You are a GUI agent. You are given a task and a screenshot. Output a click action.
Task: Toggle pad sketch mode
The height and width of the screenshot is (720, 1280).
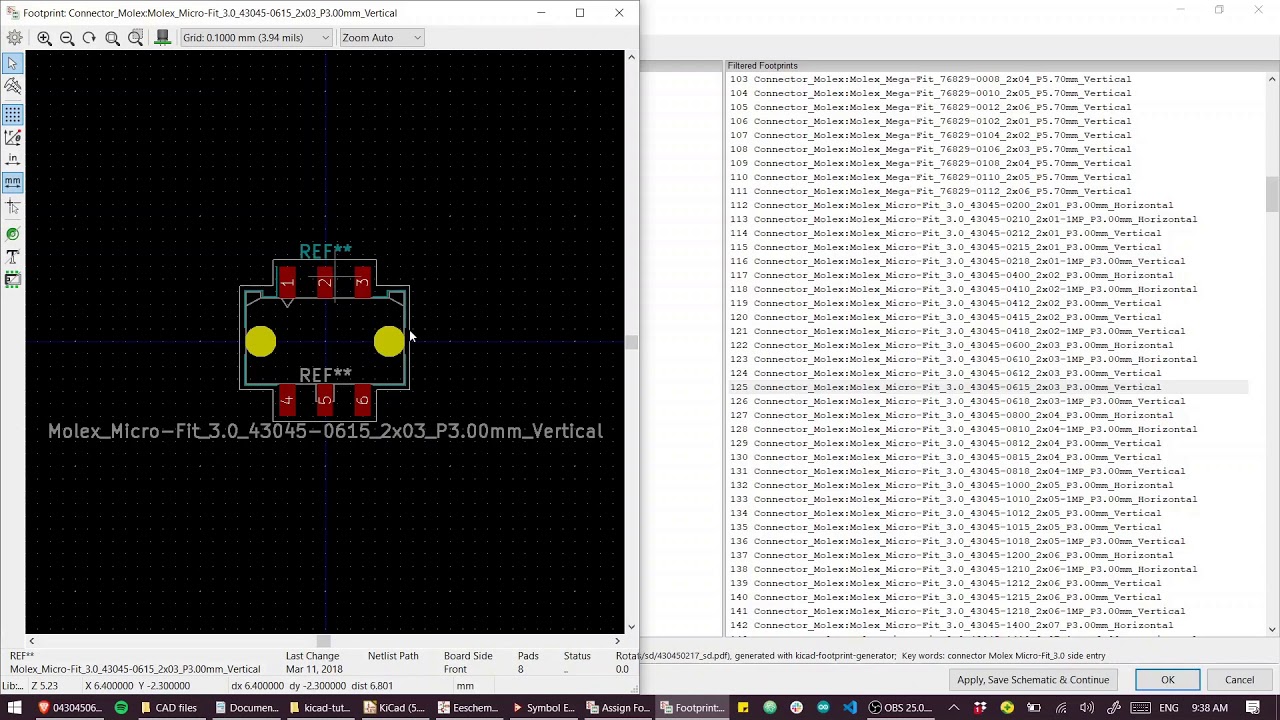(x=13, y=234)
